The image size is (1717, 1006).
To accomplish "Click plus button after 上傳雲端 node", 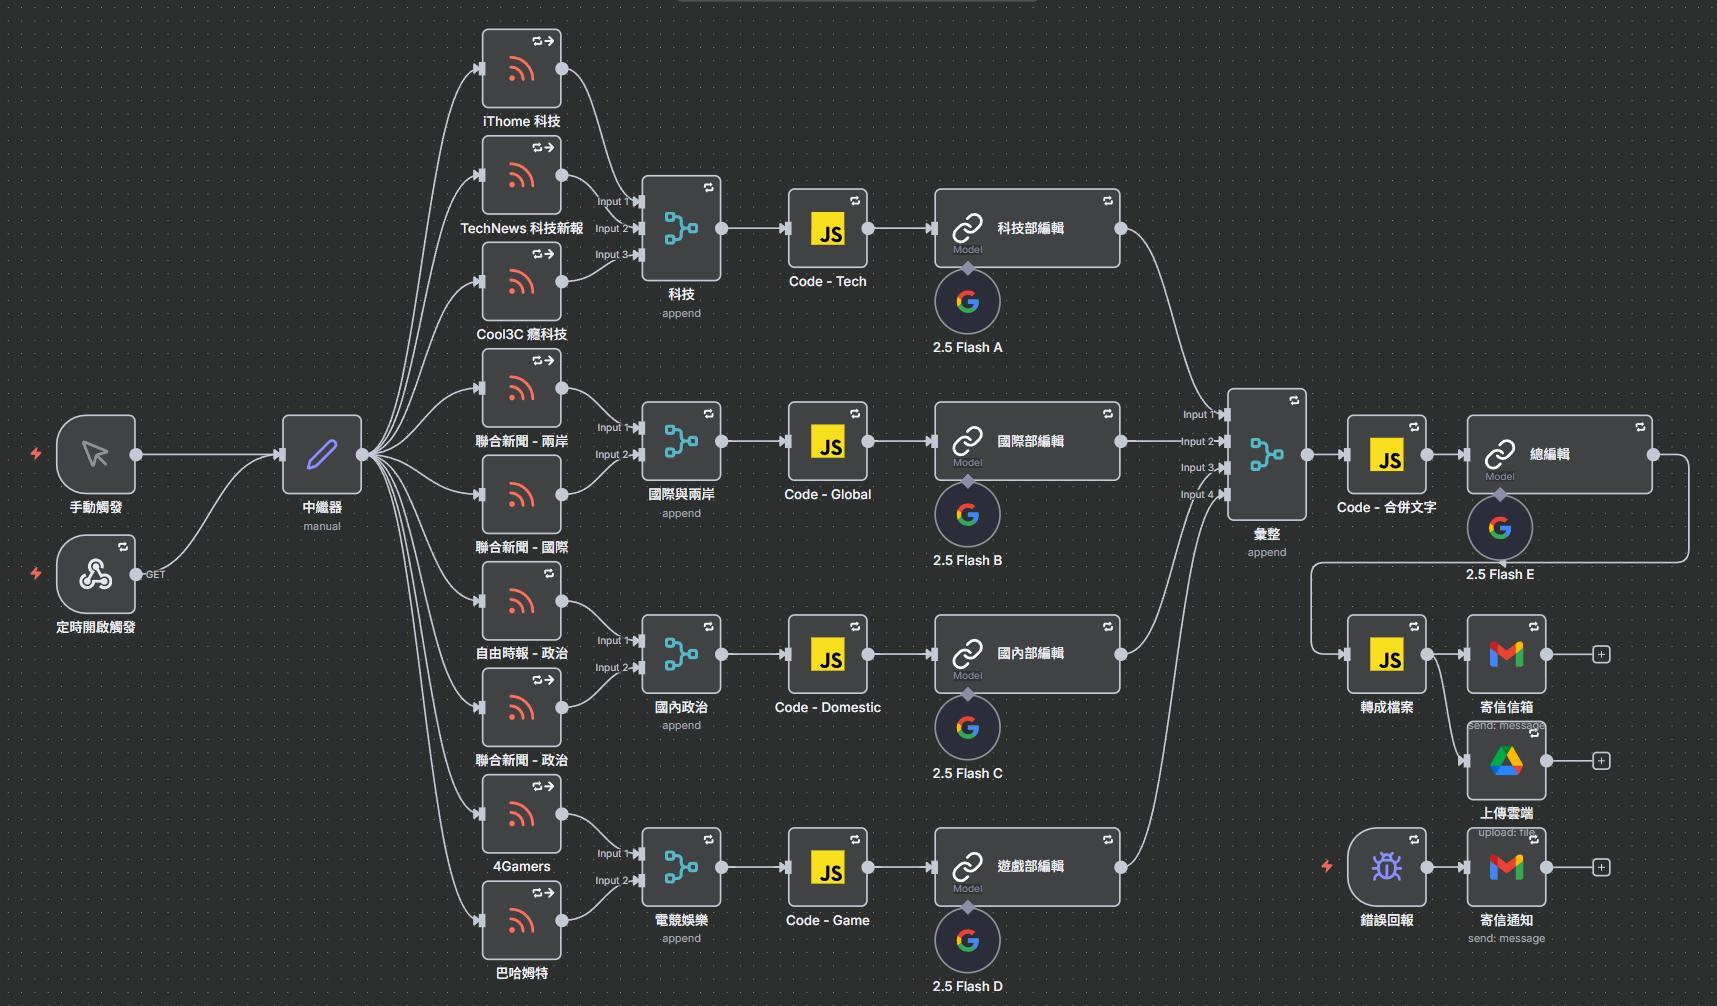I will [1601, 761].
